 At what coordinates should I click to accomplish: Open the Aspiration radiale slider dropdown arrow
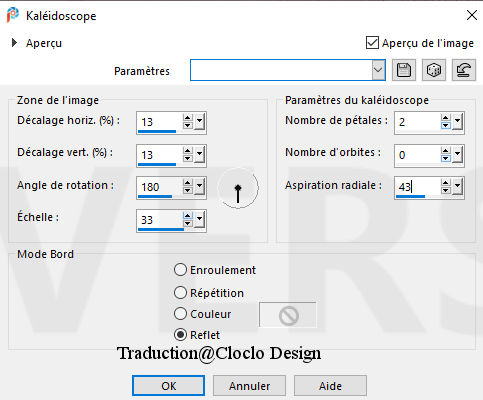[457, 187]
